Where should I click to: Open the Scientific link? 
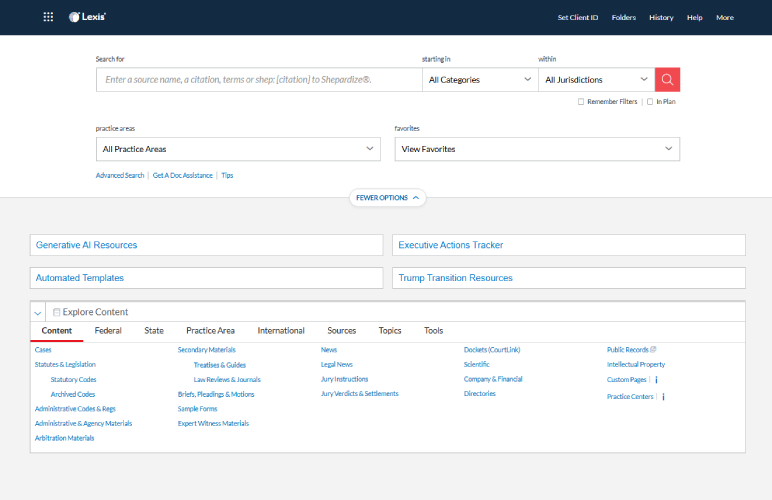(x=477, y=365)
